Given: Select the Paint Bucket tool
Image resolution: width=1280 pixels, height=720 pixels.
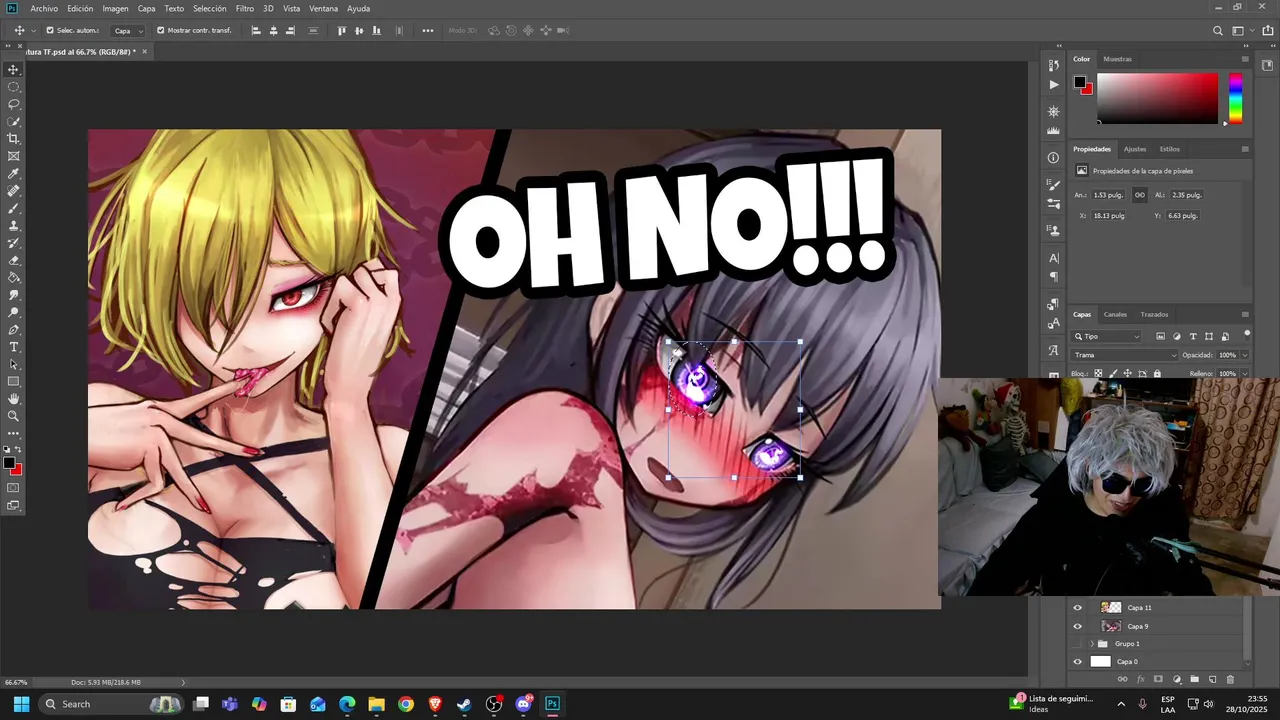Looking at the screenshot, I should coord(14,277).
